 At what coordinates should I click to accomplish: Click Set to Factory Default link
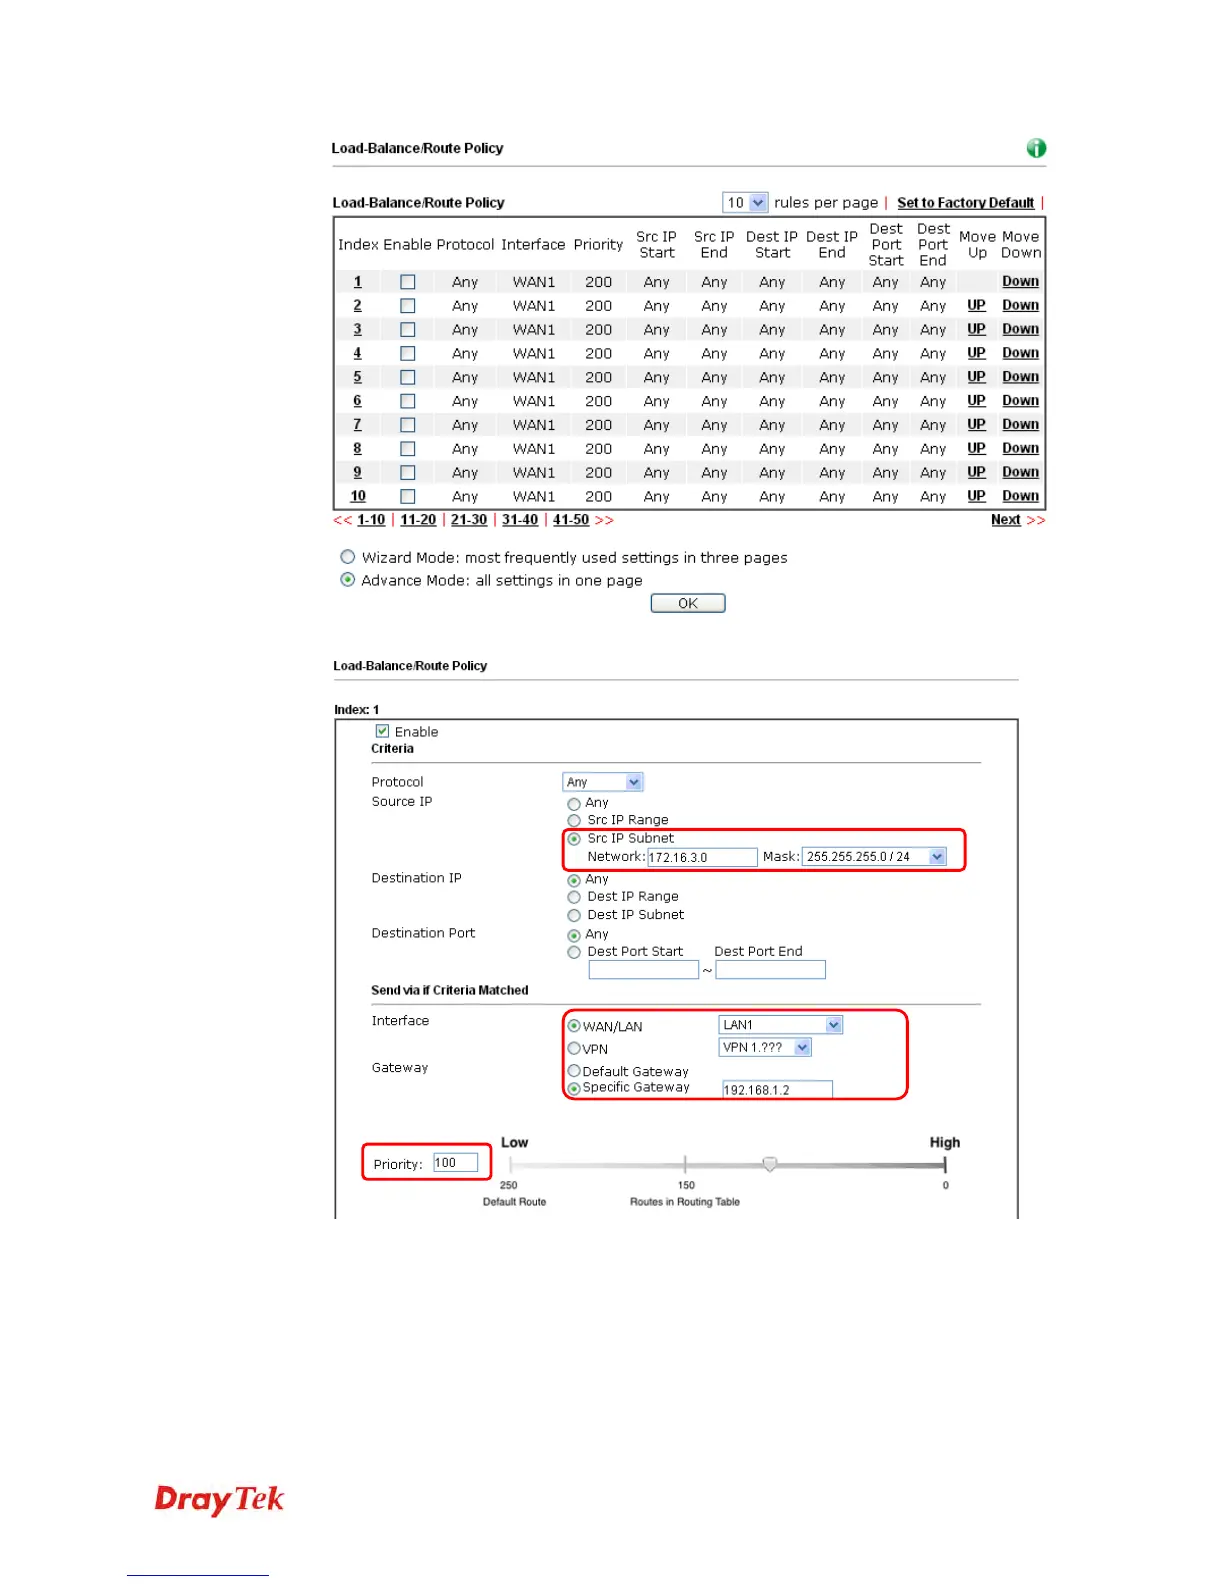click(x=965, y=202)
